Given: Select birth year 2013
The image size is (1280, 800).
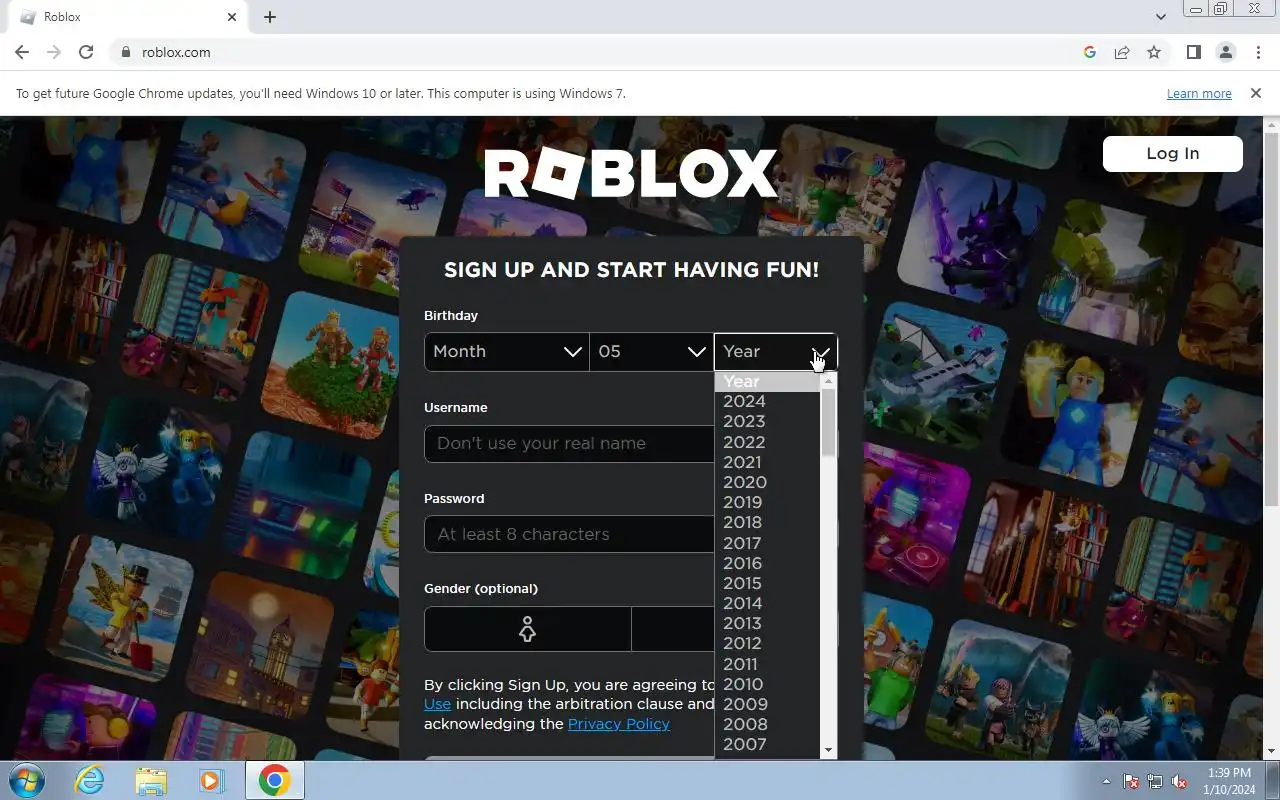Looking at the screenshot, I should click(x=768, y=623).
